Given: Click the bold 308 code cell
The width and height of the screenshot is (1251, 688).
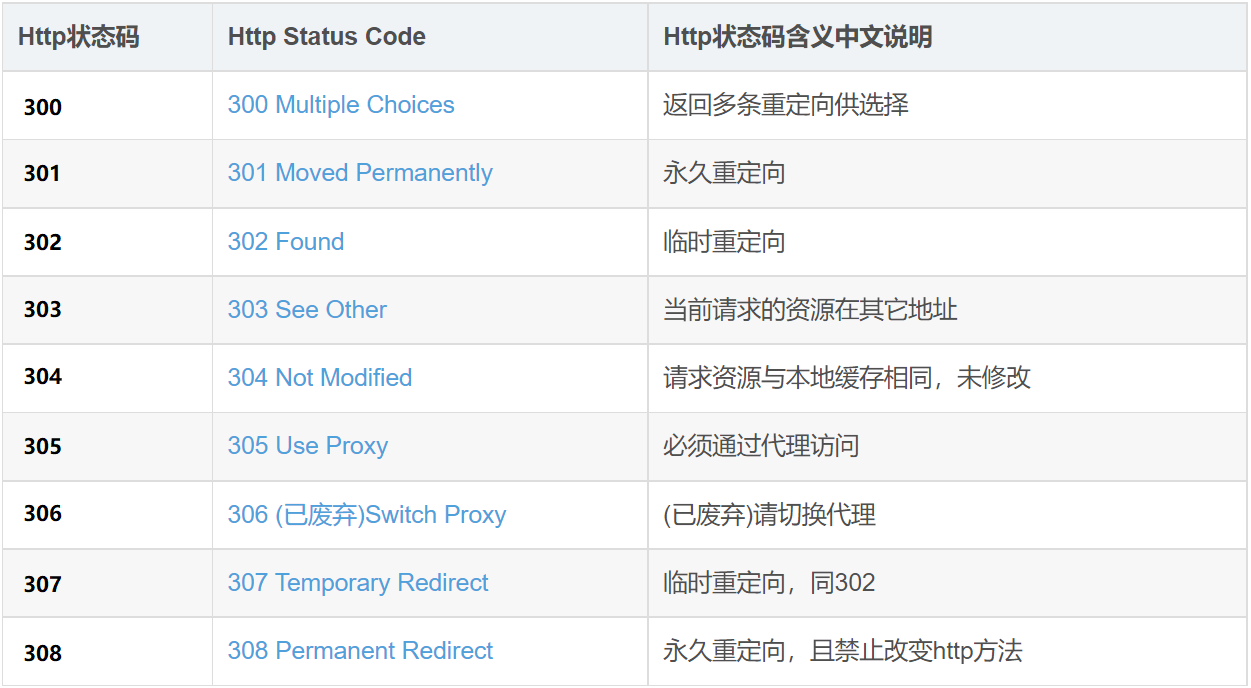Looking at the screenshot, I should pyautogui.click(x=43, y=653).
